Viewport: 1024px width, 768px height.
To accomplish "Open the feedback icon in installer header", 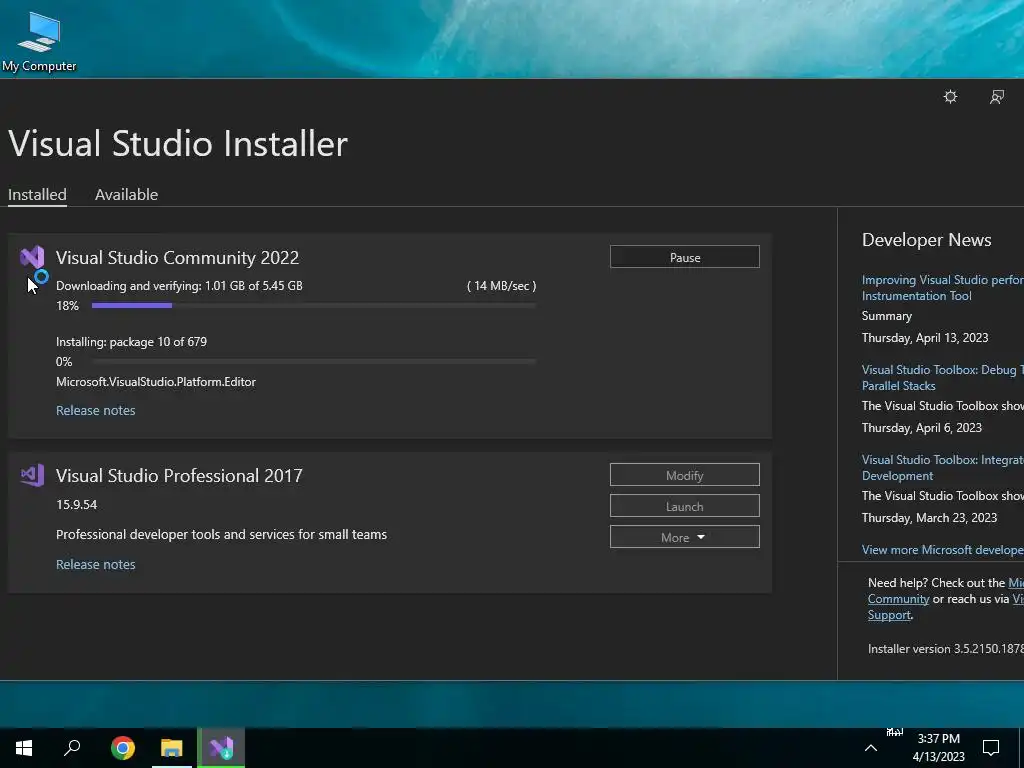I will 997,97.
